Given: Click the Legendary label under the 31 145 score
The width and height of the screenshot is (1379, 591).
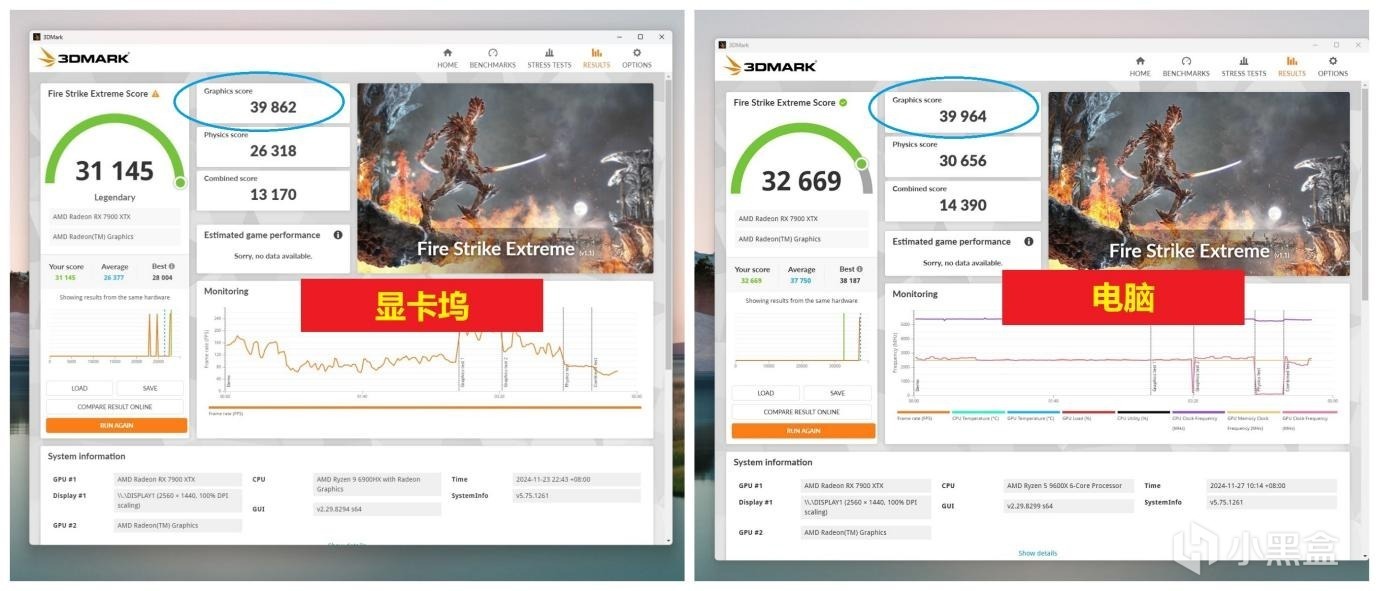Looking at the screenshot, I should click(x=115, y=197).
